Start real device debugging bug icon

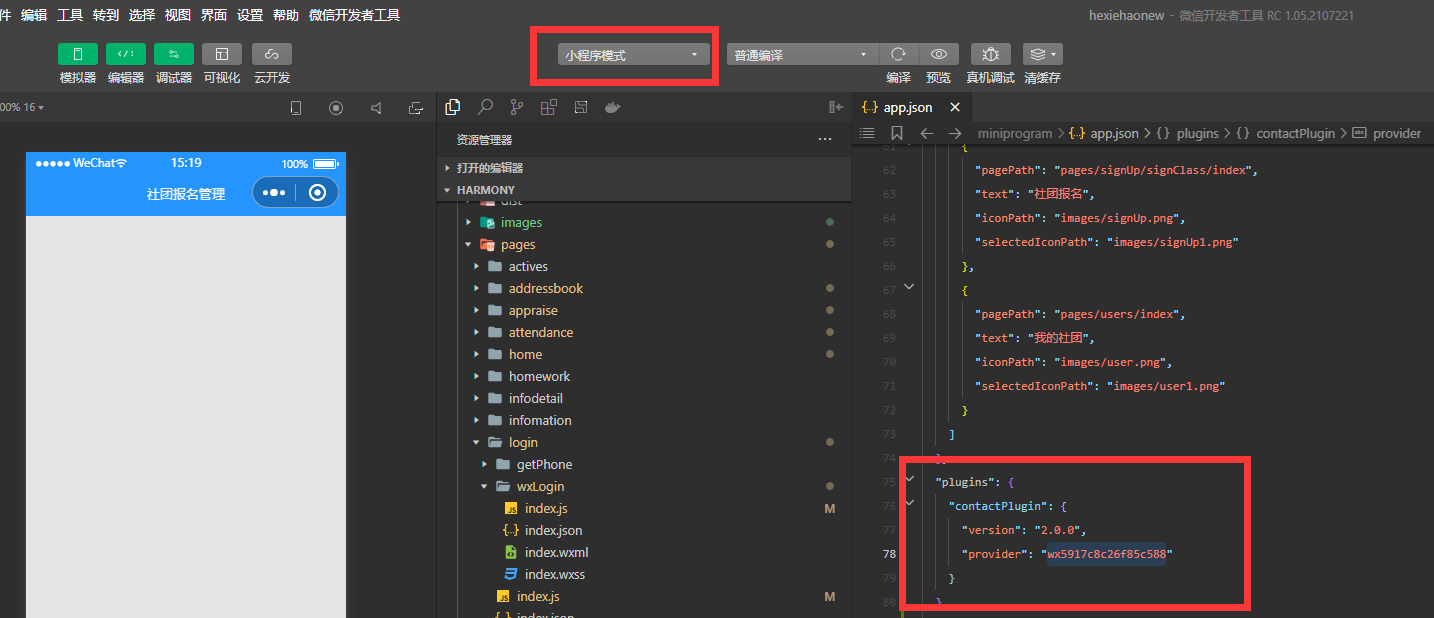(990, 54)
